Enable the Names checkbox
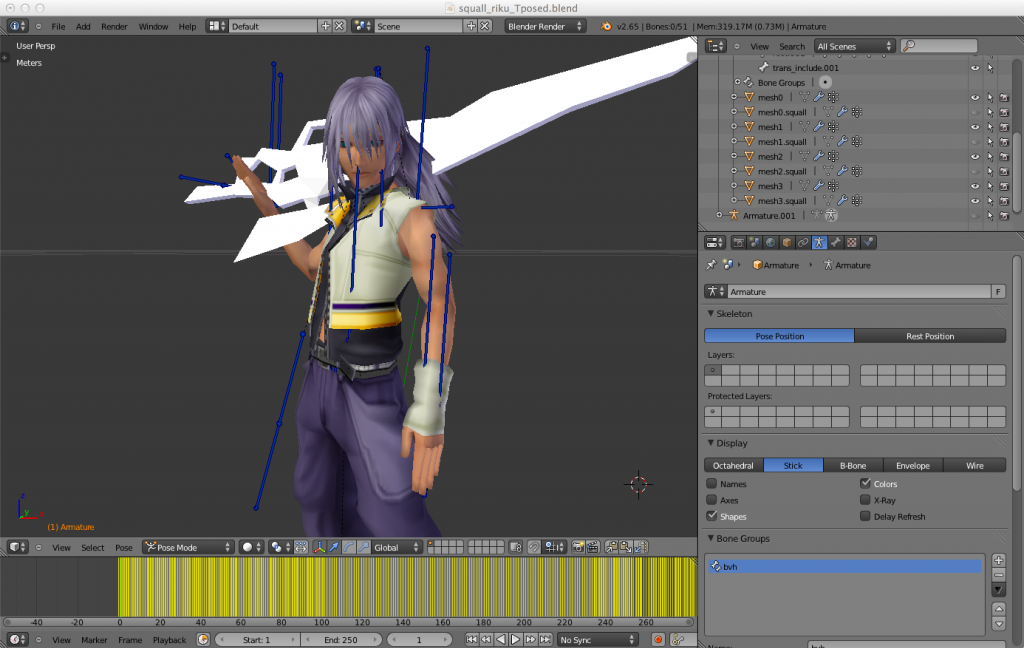Viewport: 1024px width, 648px height. click(x=712, y=484)
